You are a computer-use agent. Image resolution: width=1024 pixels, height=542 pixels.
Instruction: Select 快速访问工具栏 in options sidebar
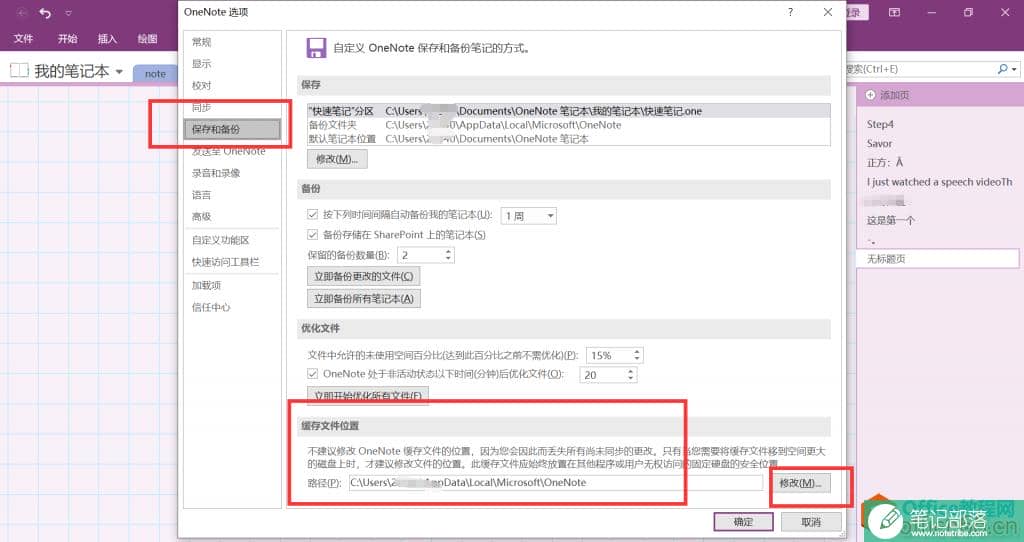232,262
